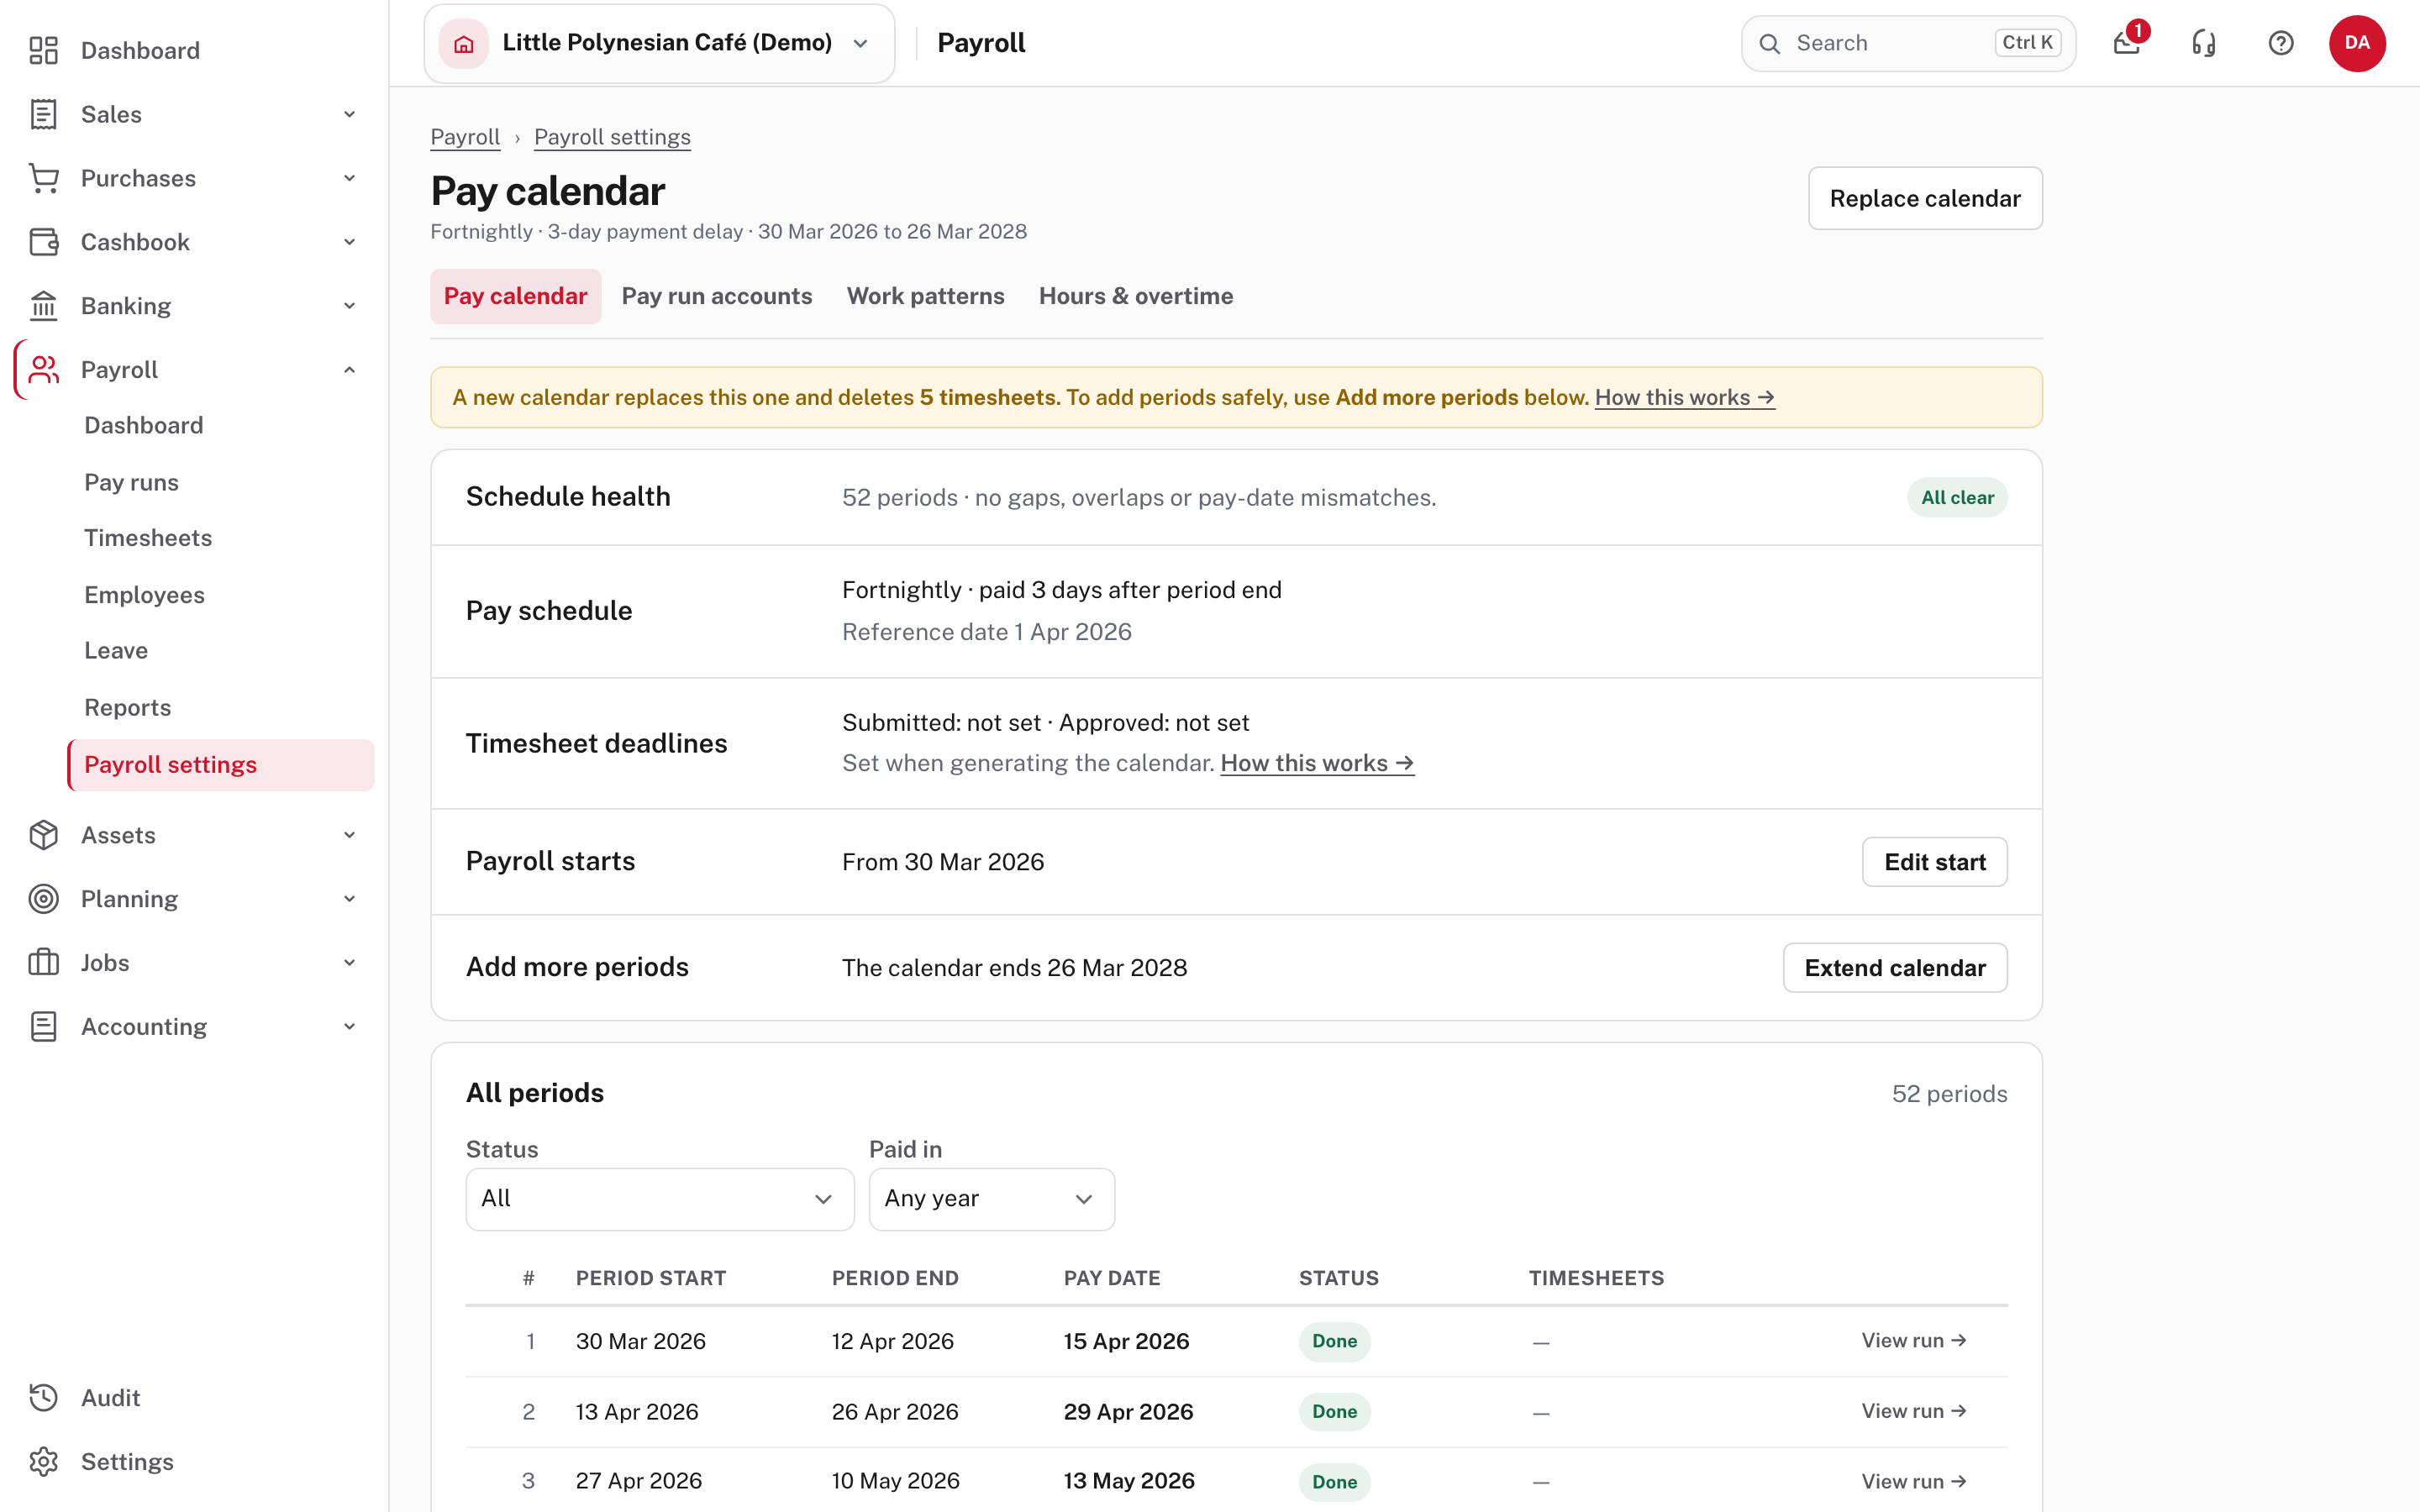Screen dimensions: 2420x1512
Task: Click the Edit start button
Action: point(1935,862)
